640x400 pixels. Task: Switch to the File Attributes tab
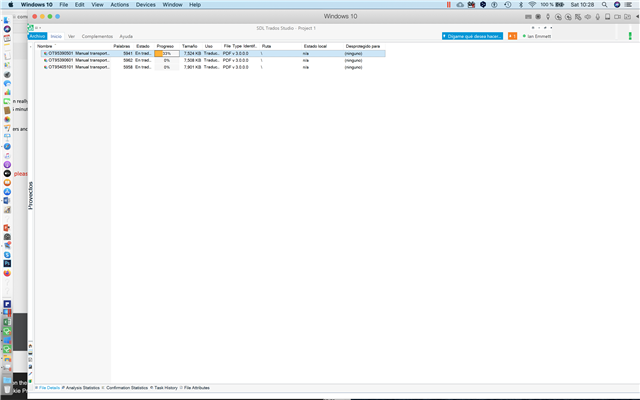pos(196,388)
